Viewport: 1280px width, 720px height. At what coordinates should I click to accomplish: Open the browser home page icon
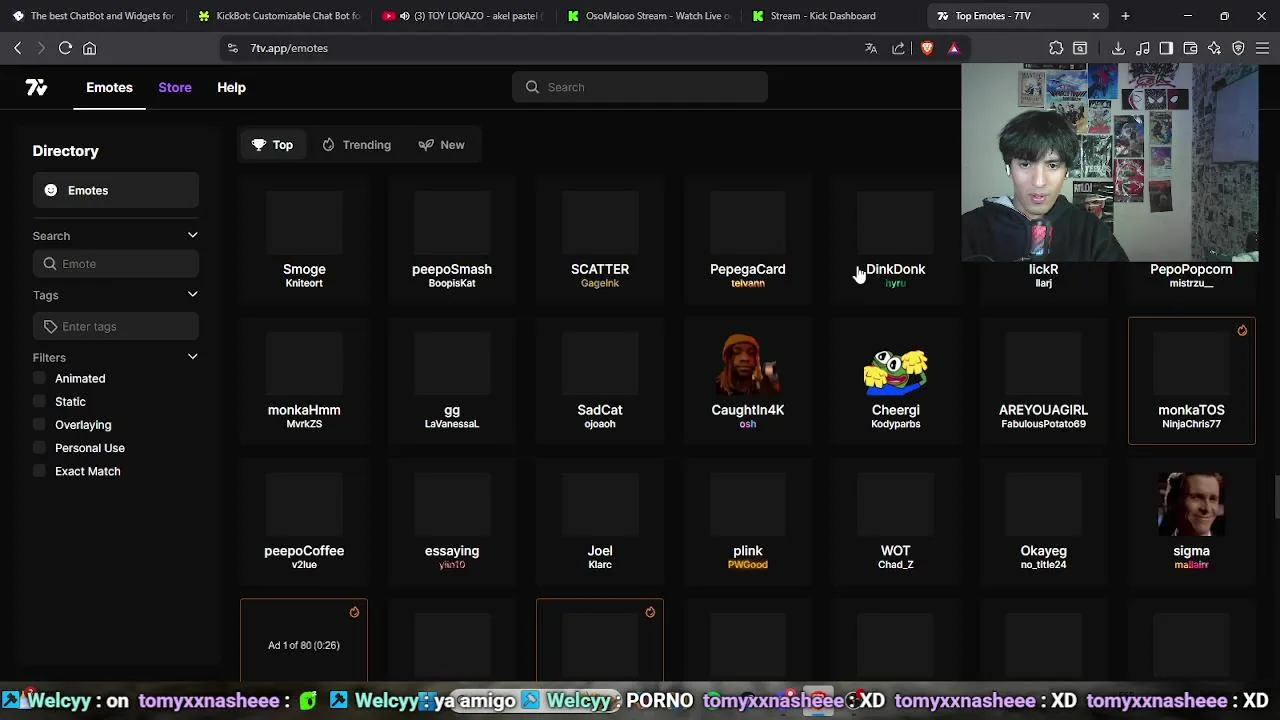tap(89, 48)
